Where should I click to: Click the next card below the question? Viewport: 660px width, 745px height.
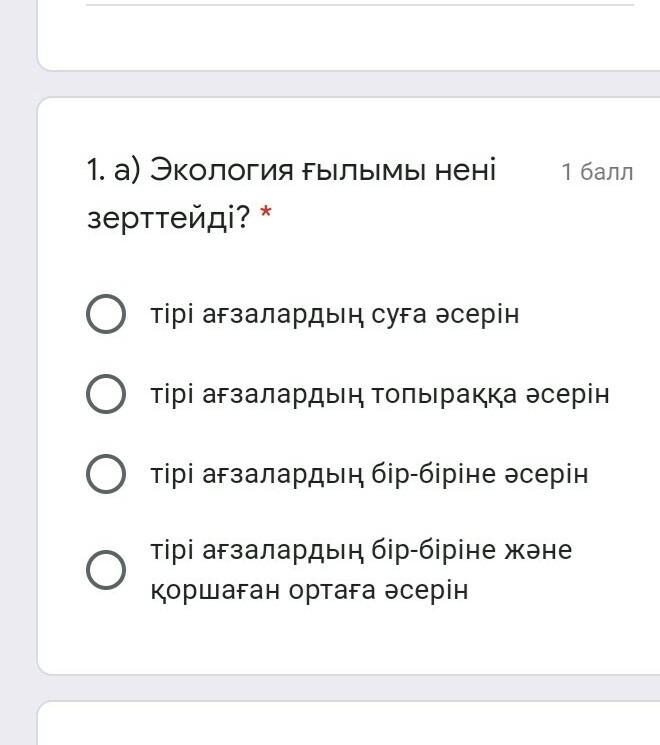point(350,725)
